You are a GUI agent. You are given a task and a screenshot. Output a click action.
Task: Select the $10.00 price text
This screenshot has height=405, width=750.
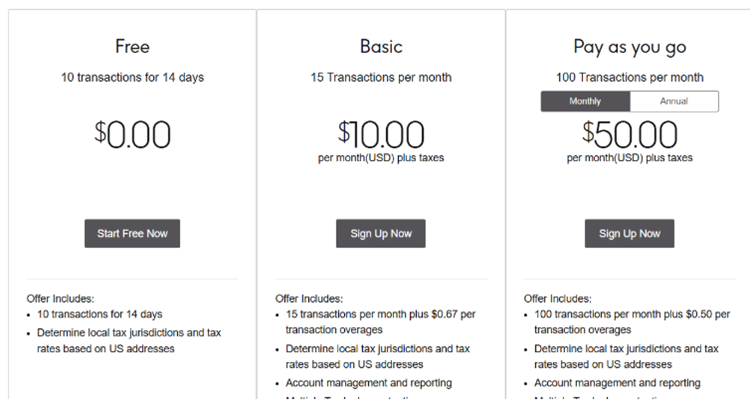point(380,134)
